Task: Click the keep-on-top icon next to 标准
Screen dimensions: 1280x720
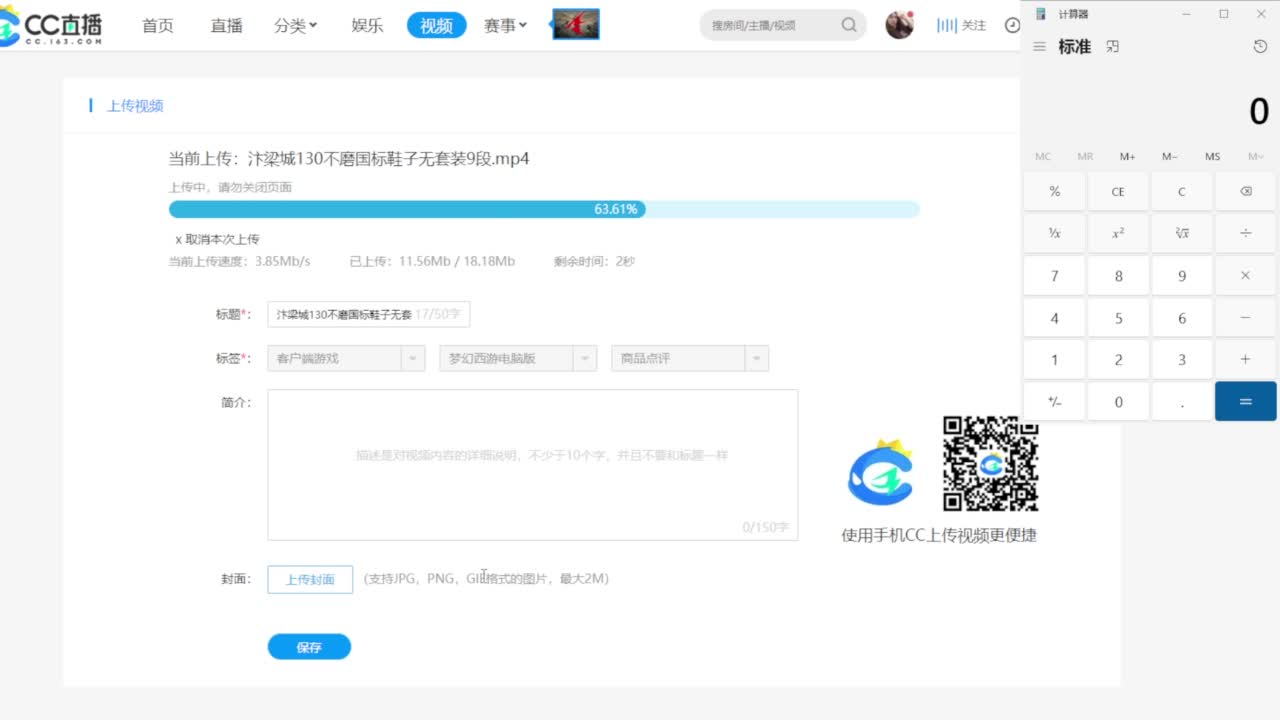Action: 1112,46
